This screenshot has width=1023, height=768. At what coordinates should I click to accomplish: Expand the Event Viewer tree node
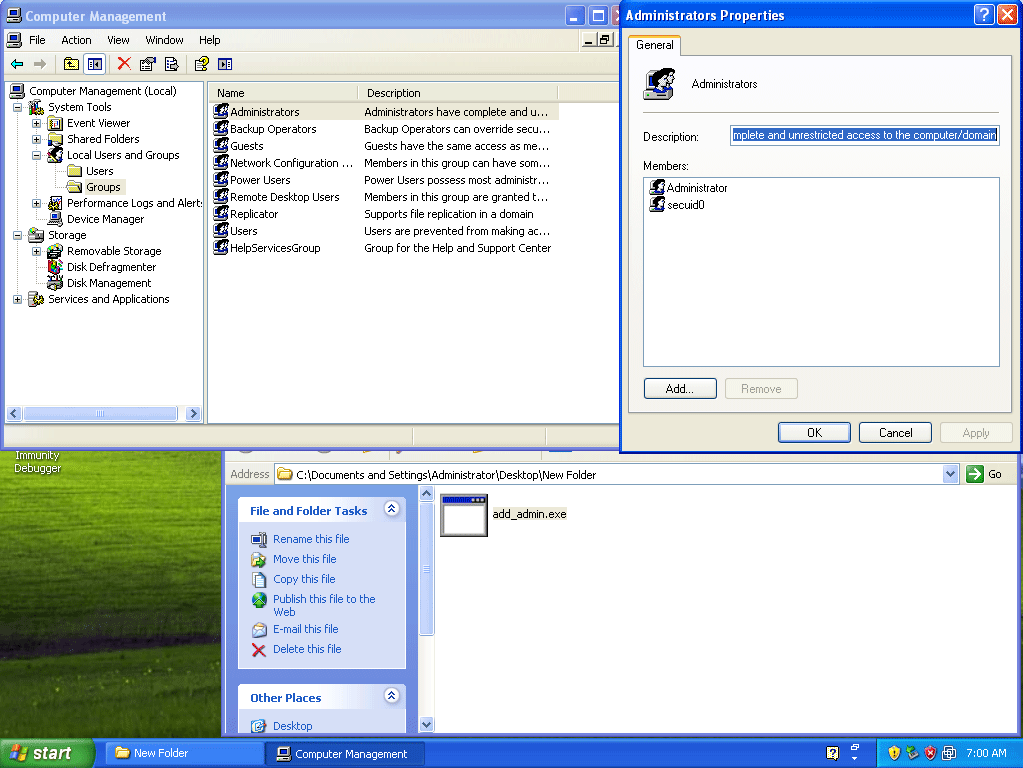pos(37,123)
